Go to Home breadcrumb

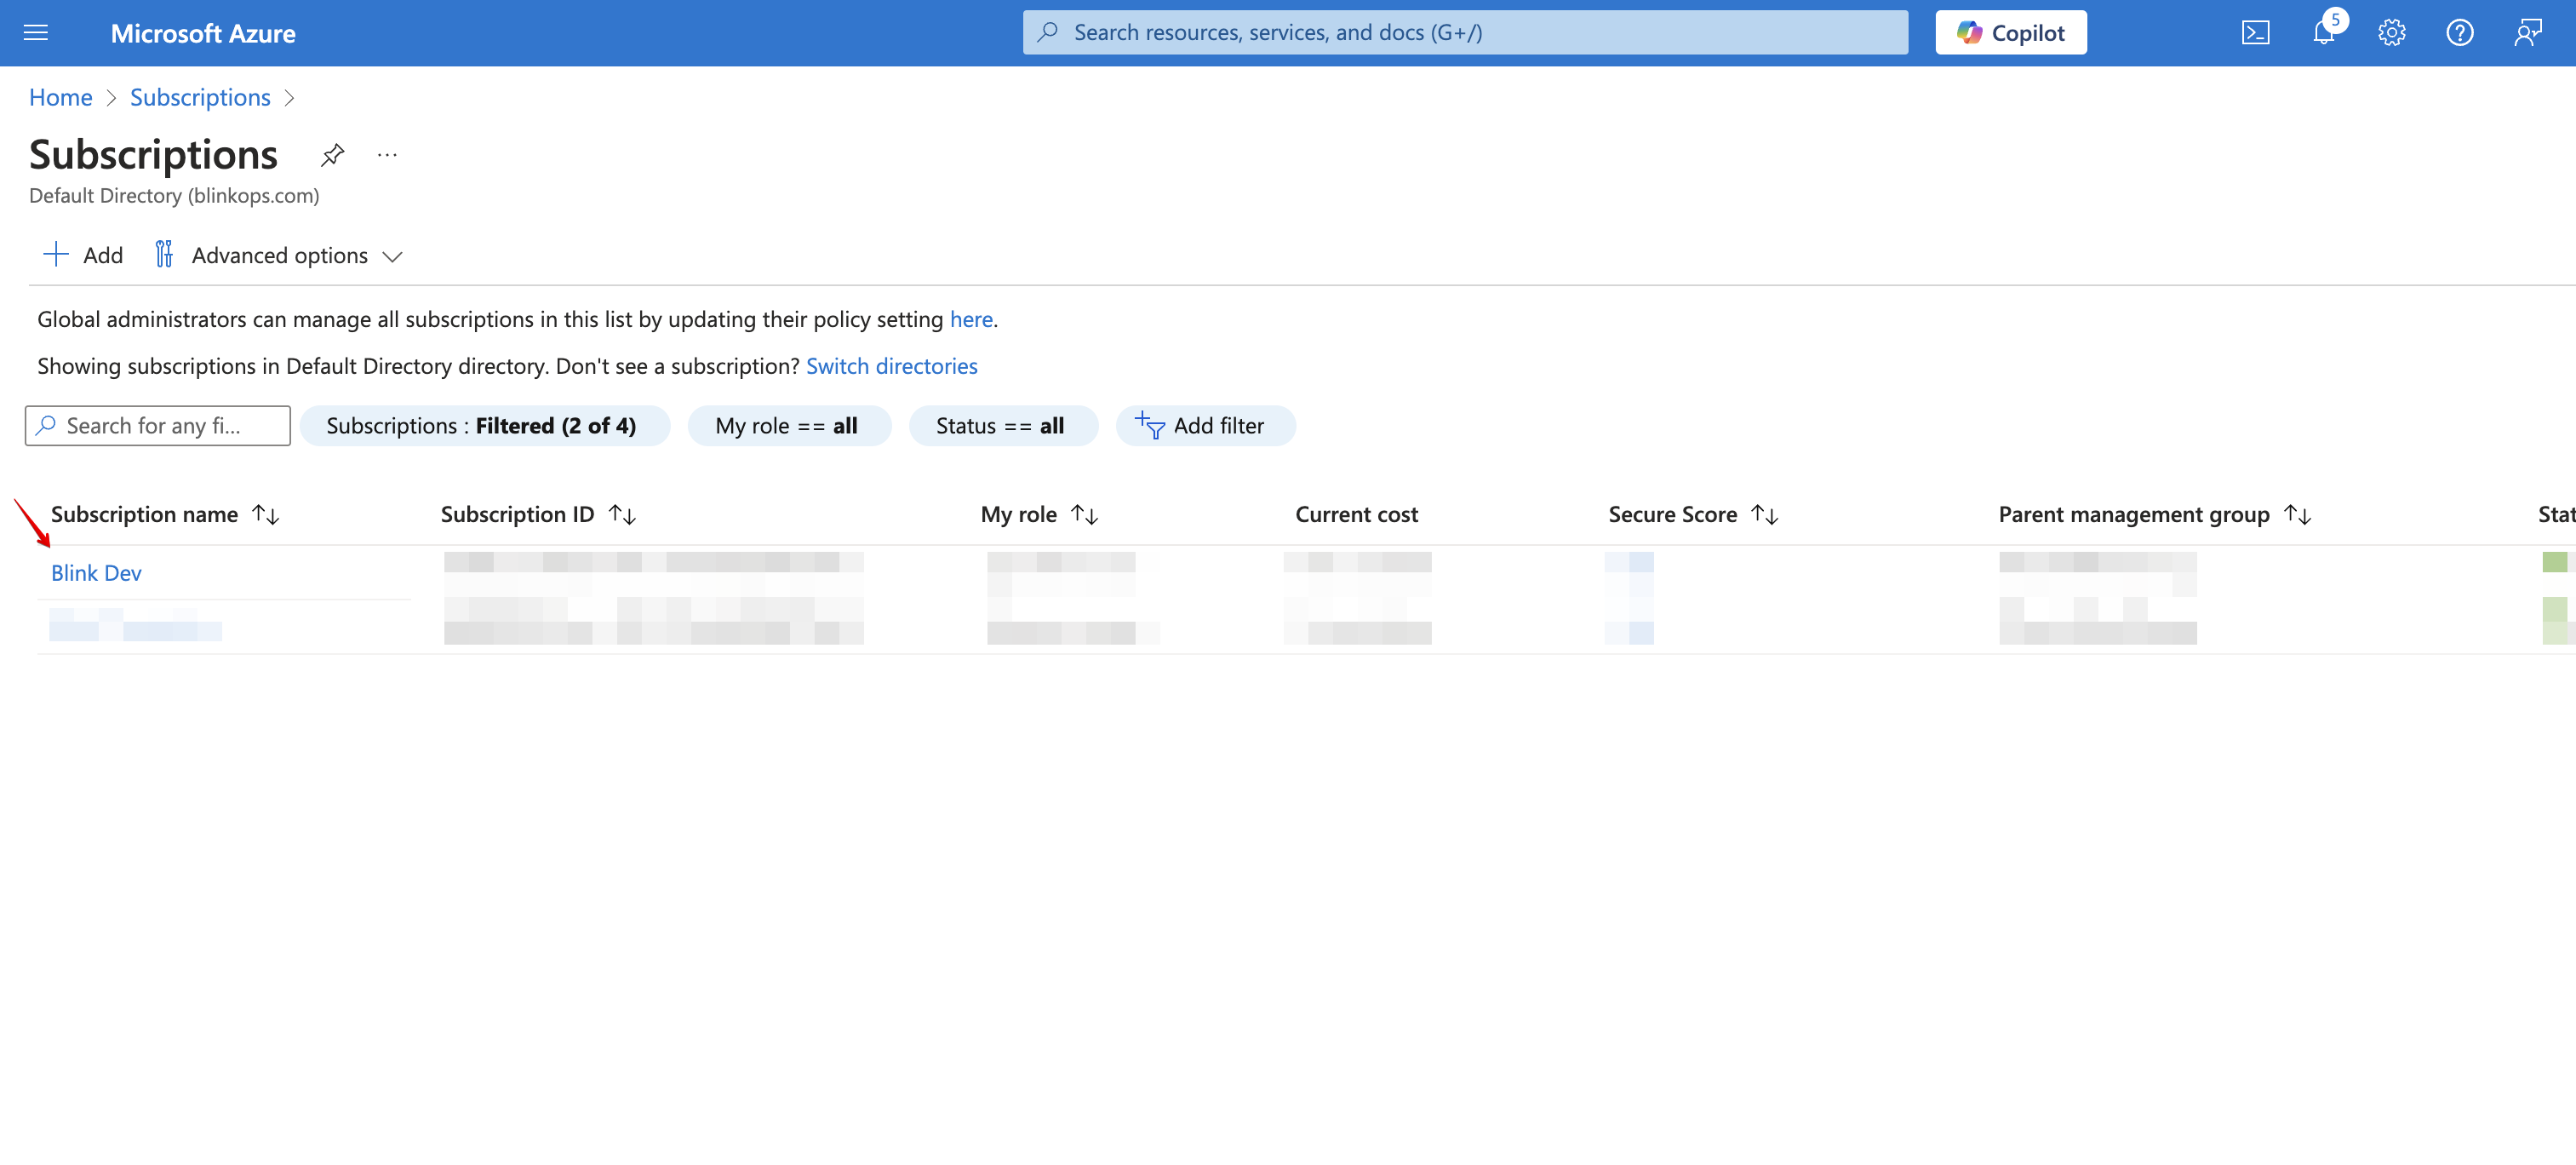click(60, 98)
